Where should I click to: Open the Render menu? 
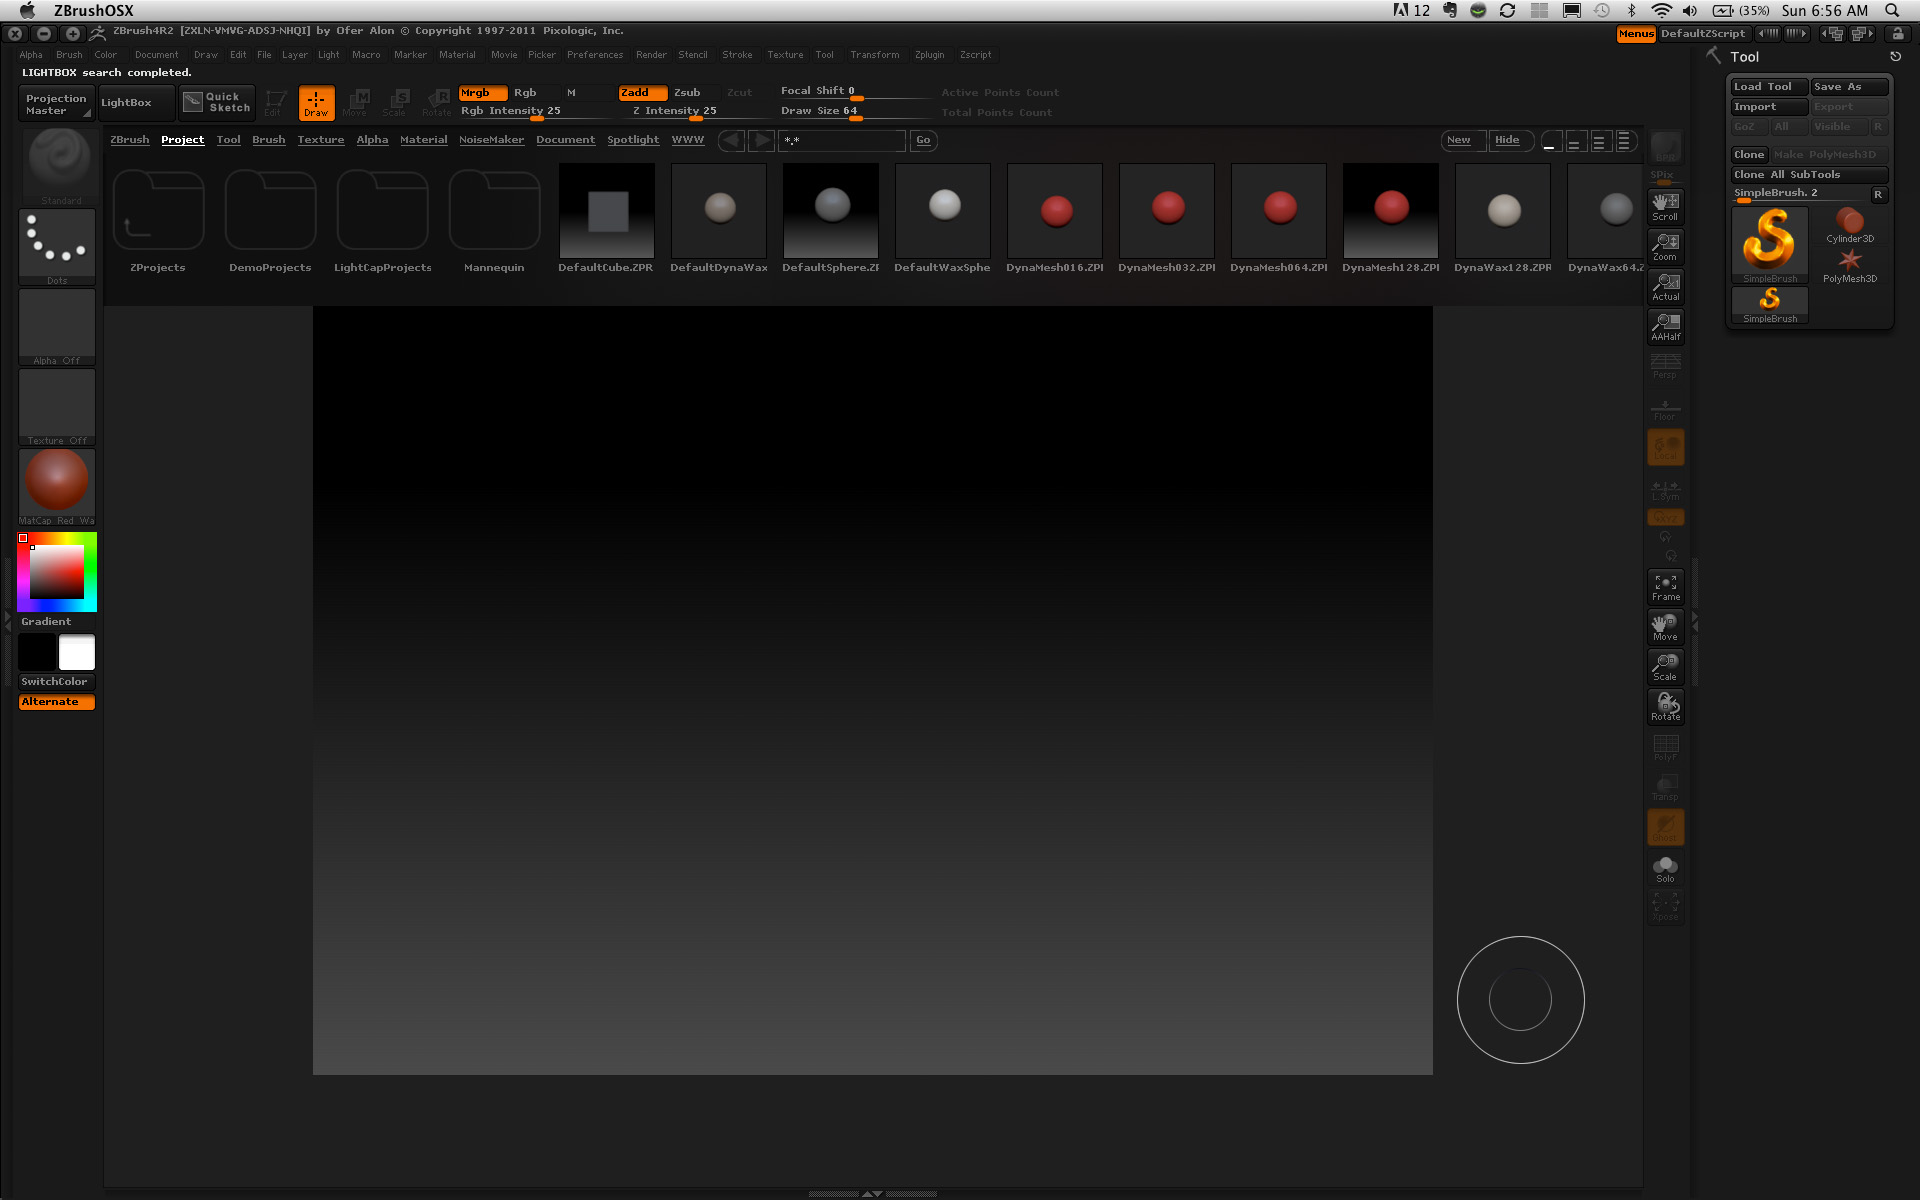coord(651,55)
